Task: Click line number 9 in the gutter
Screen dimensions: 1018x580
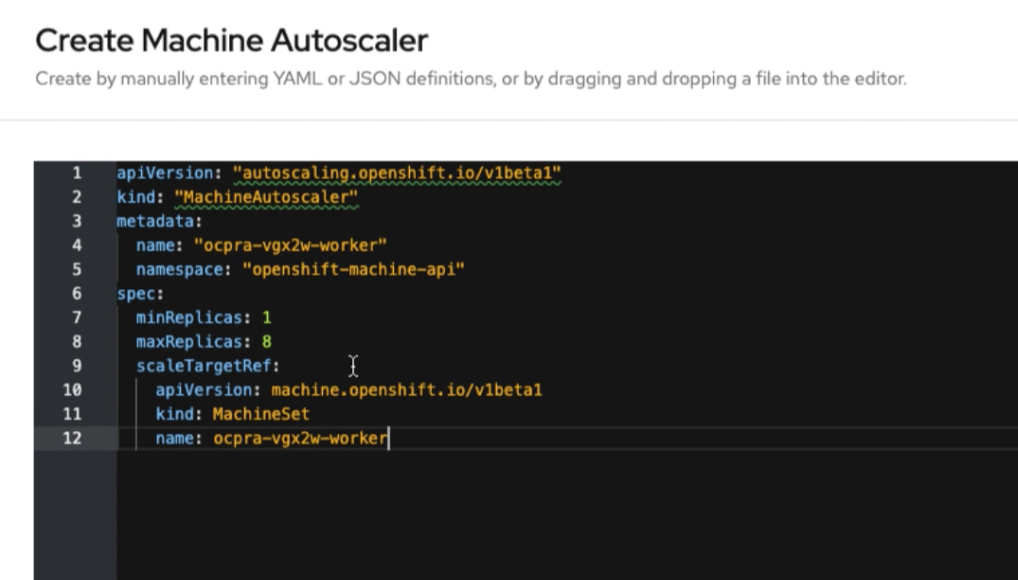Action: tap(76, 366)
